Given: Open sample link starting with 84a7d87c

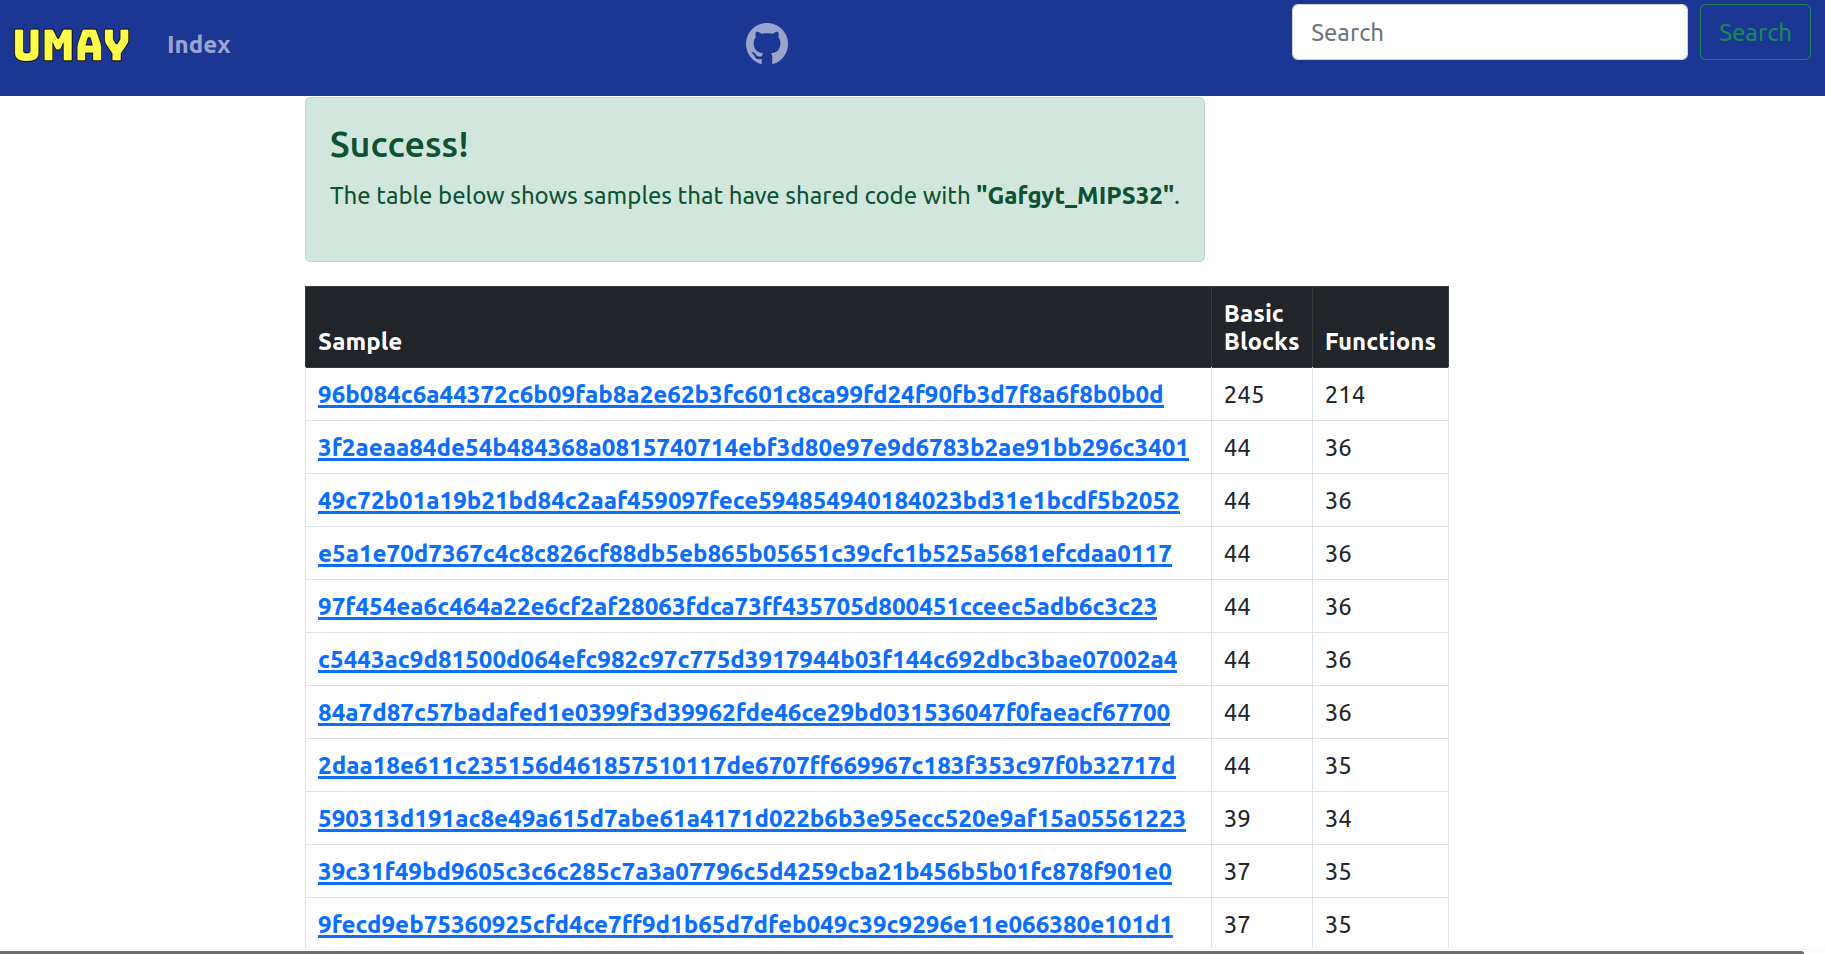Looking at the screenshot, I should (743, 713).
